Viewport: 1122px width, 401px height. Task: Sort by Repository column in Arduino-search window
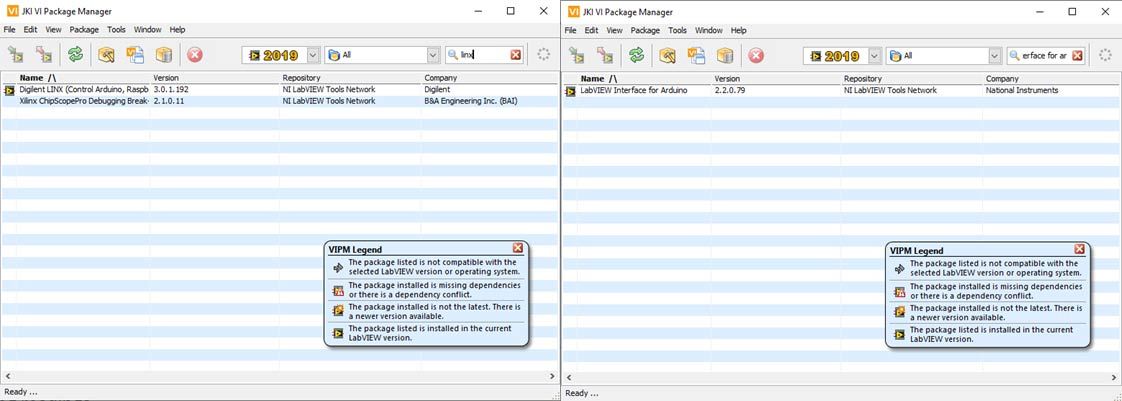pyautogui.click(x=911, y=78)
